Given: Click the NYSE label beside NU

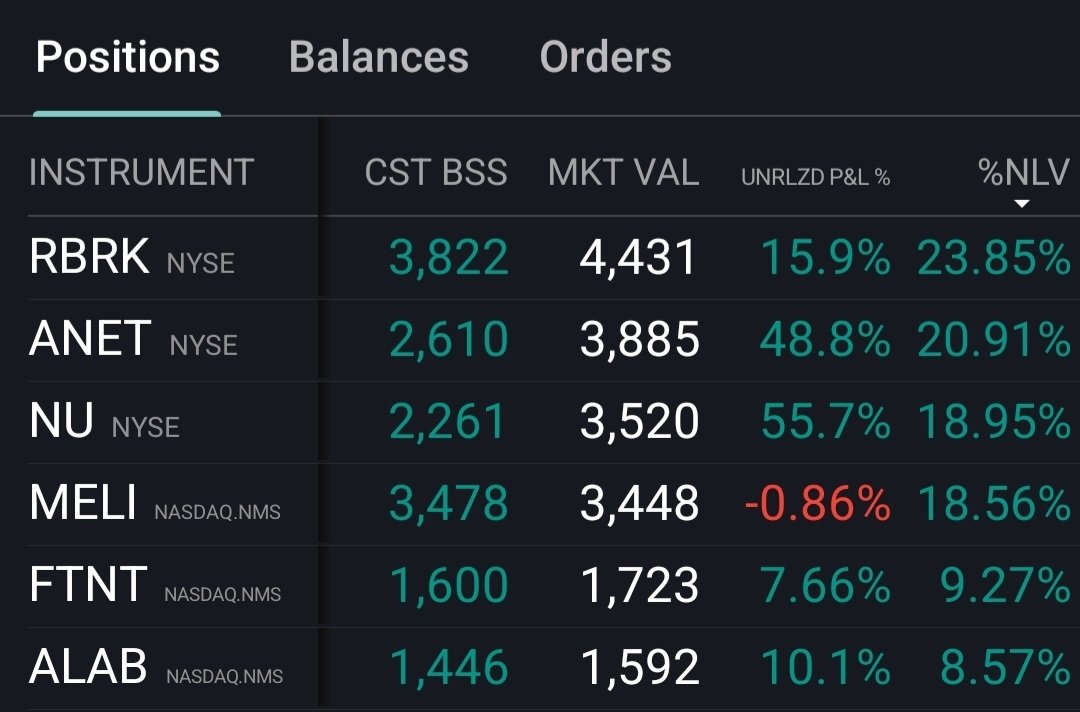Looking at the screenshot, I should [145, 427].
